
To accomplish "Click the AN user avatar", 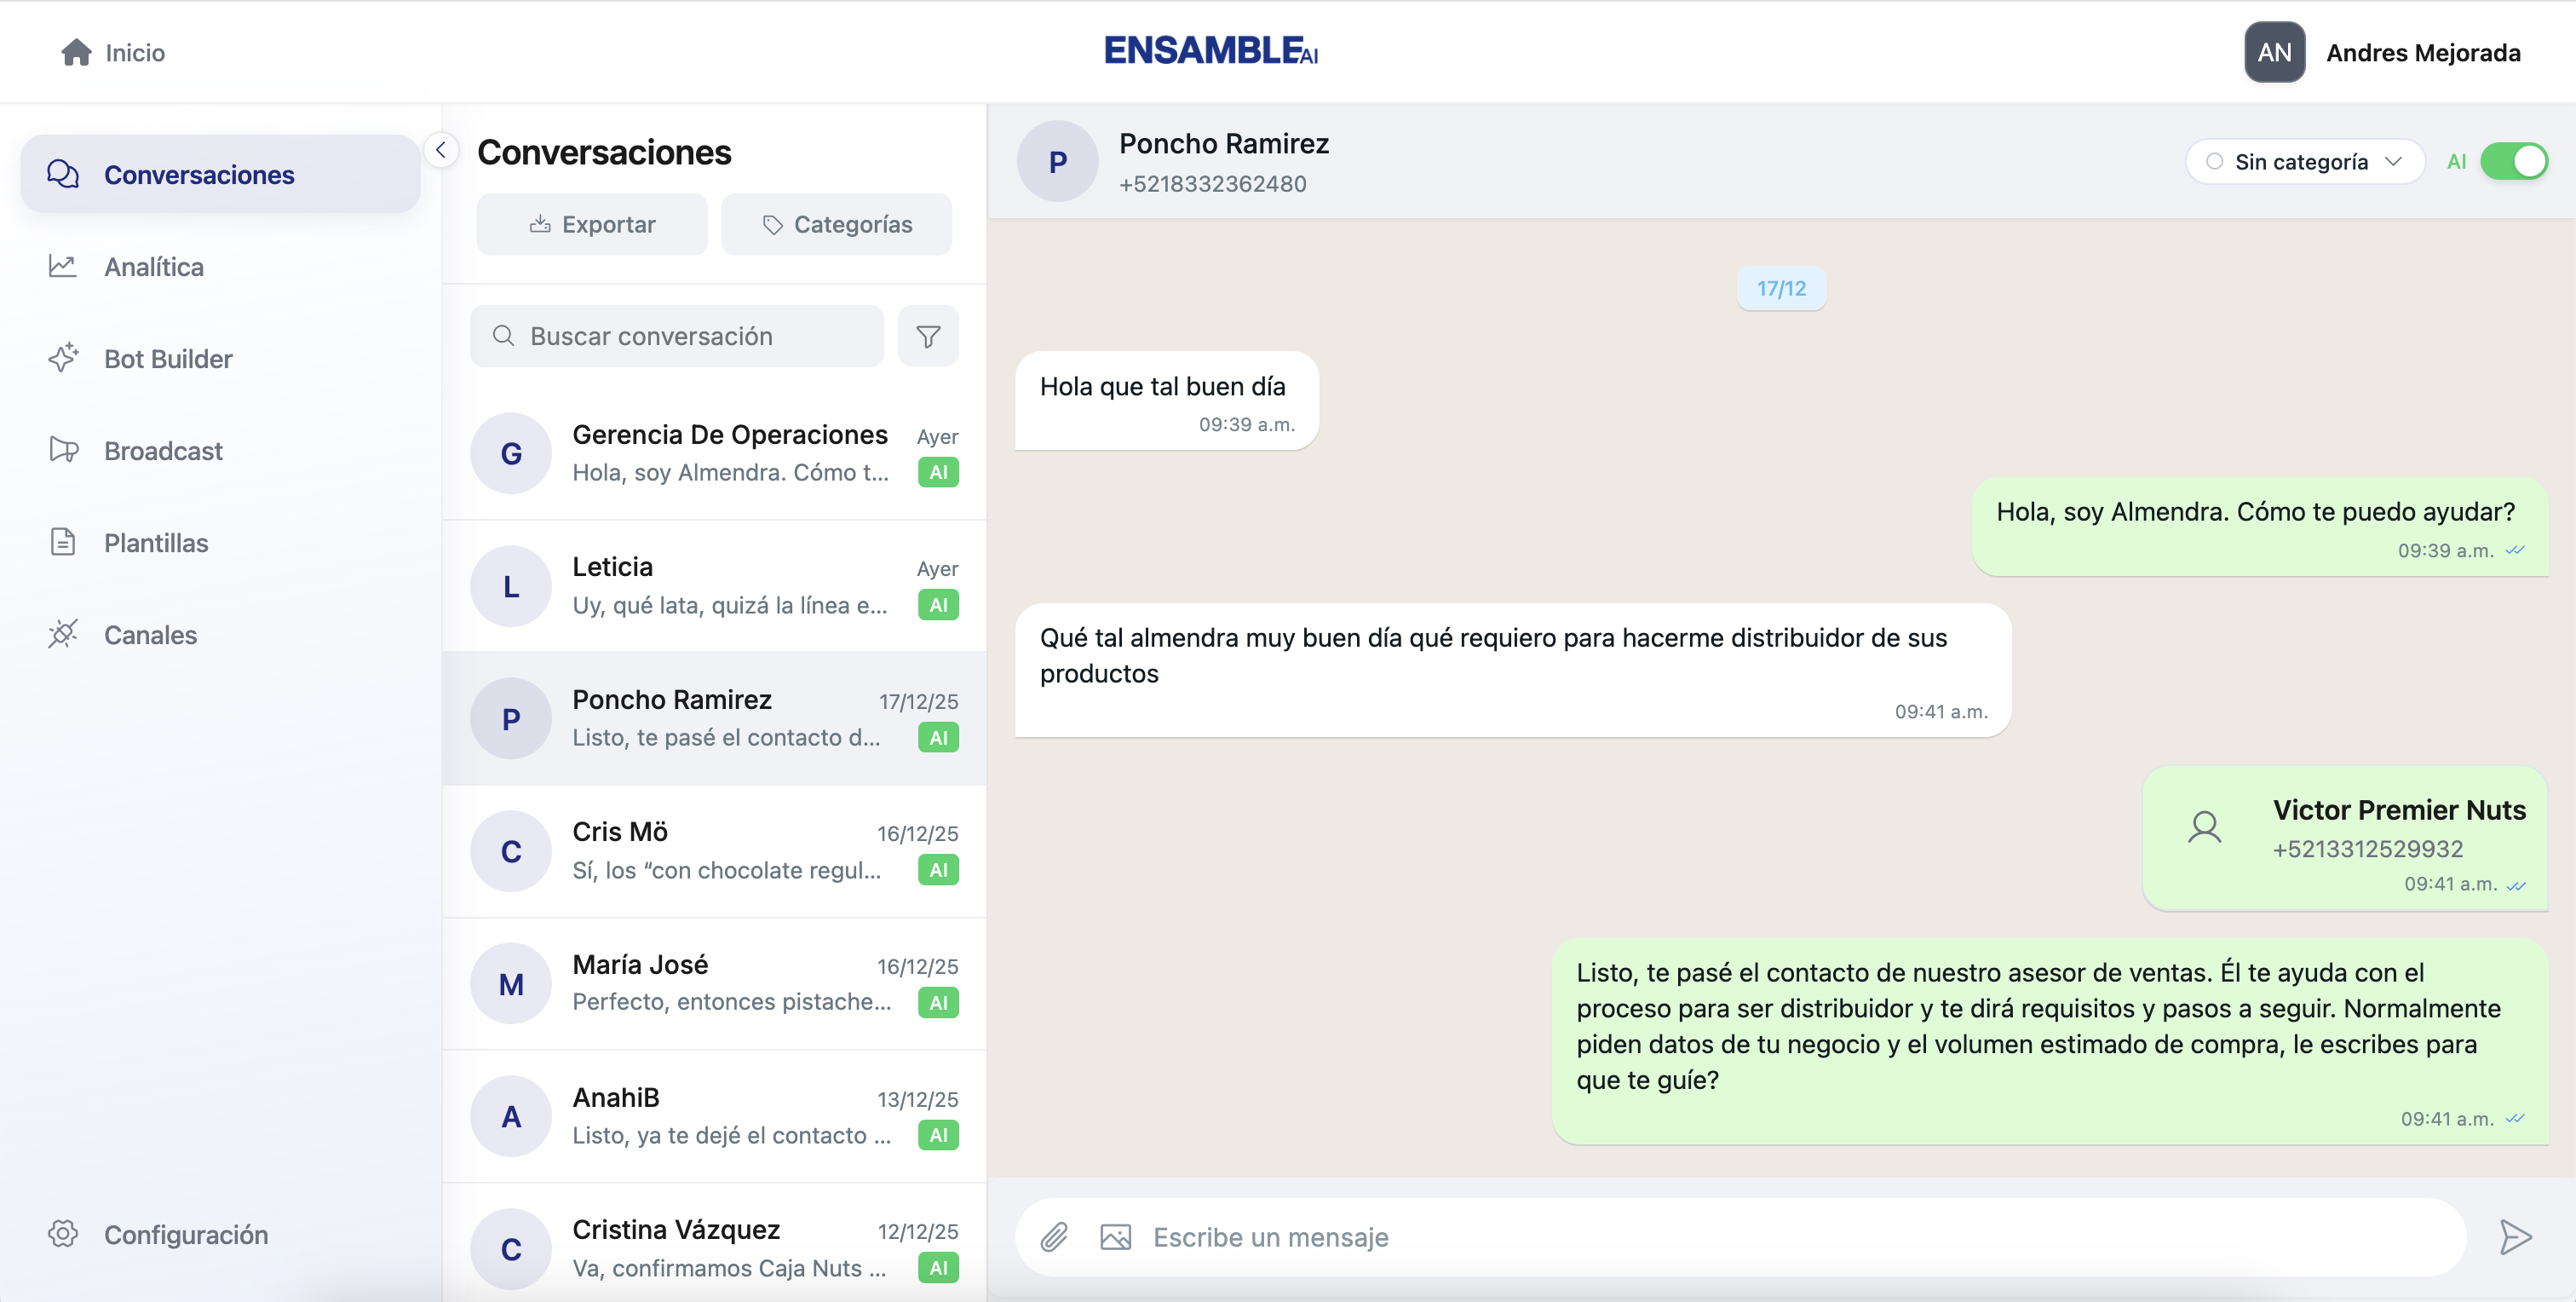I will [2274, 52].
